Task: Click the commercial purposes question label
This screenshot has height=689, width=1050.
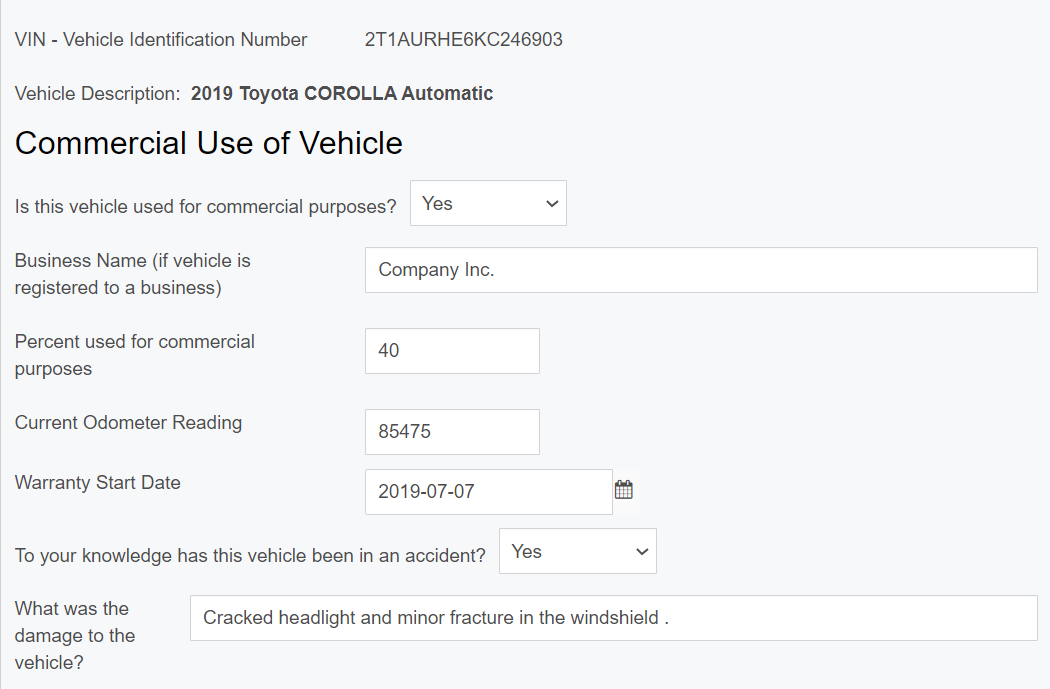Action: [205, 207]
